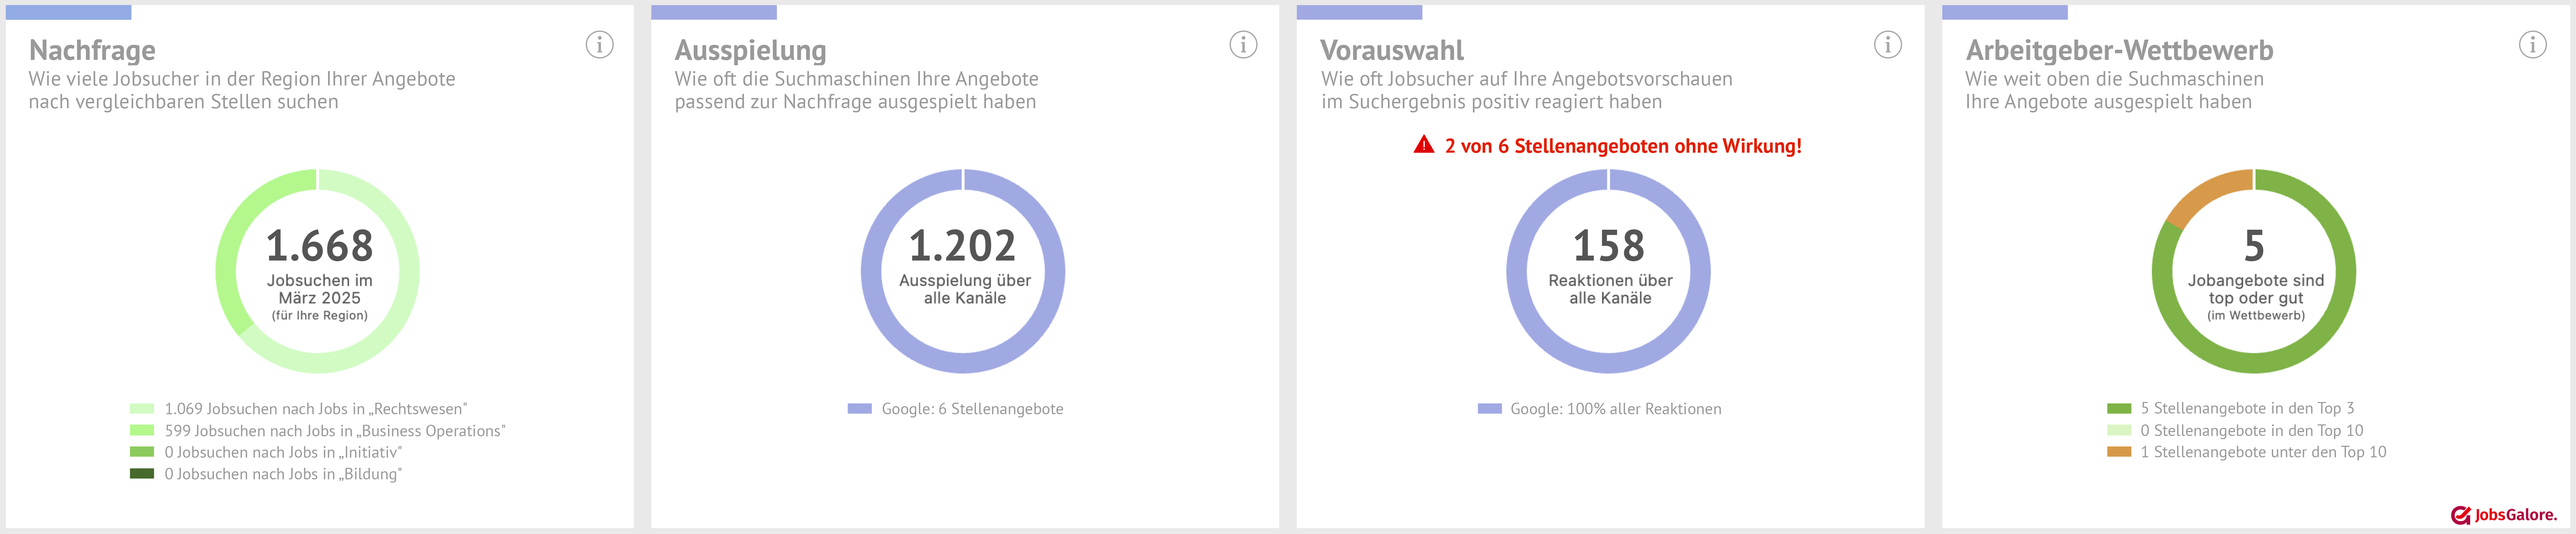Select '599 Jobsuchen' Business Operations legend entry
This screenshot has width=2576, height=534.
tap(335, 431)
